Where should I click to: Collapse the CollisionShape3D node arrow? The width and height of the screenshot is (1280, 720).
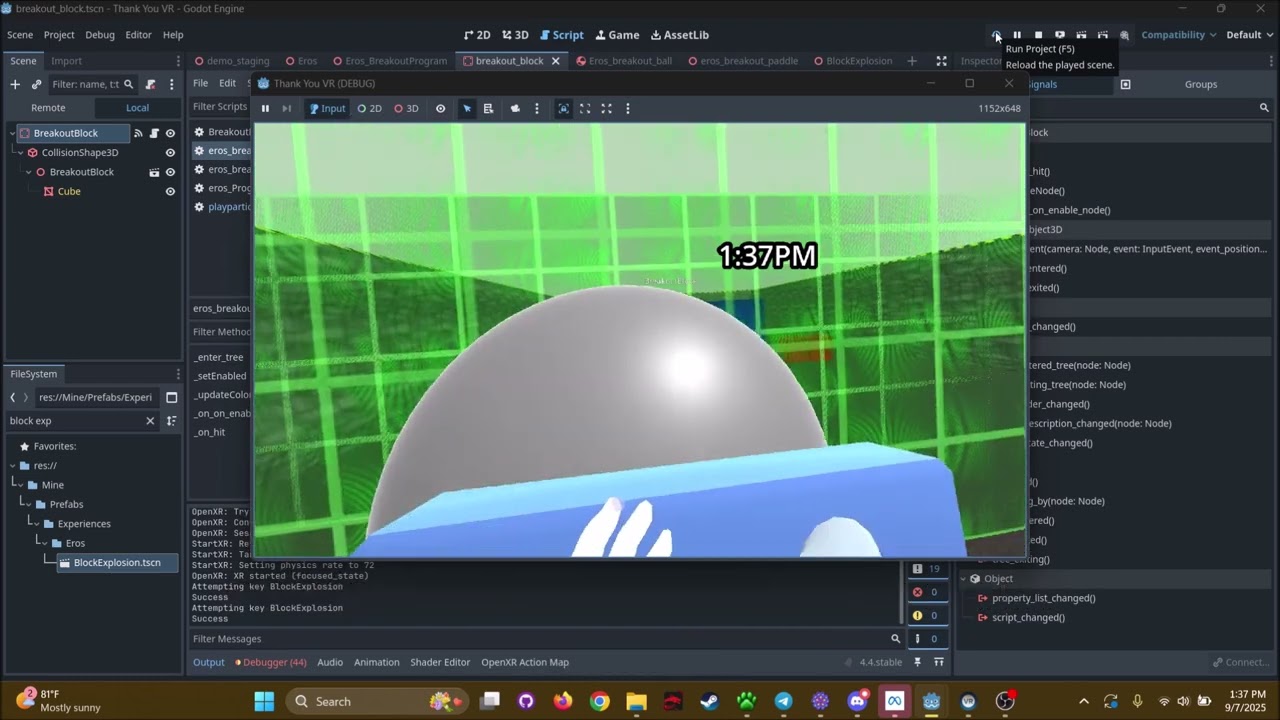tap(21, 153)
